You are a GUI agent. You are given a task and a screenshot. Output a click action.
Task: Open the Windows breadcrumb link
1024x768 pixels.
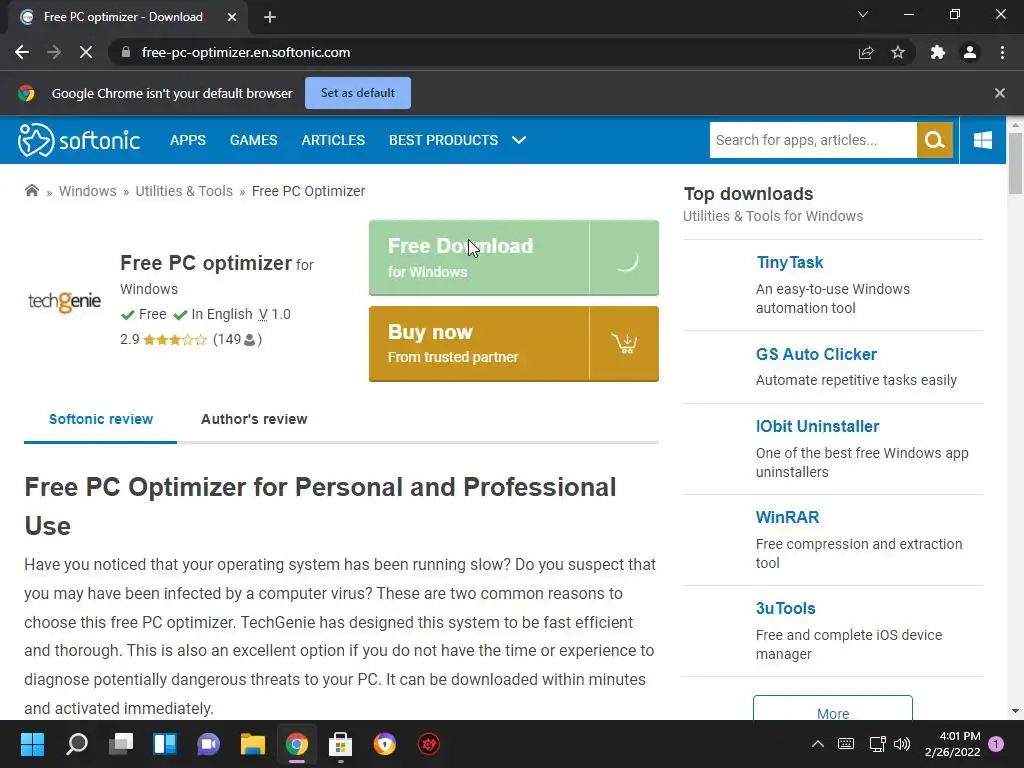[x=88, y=191]
